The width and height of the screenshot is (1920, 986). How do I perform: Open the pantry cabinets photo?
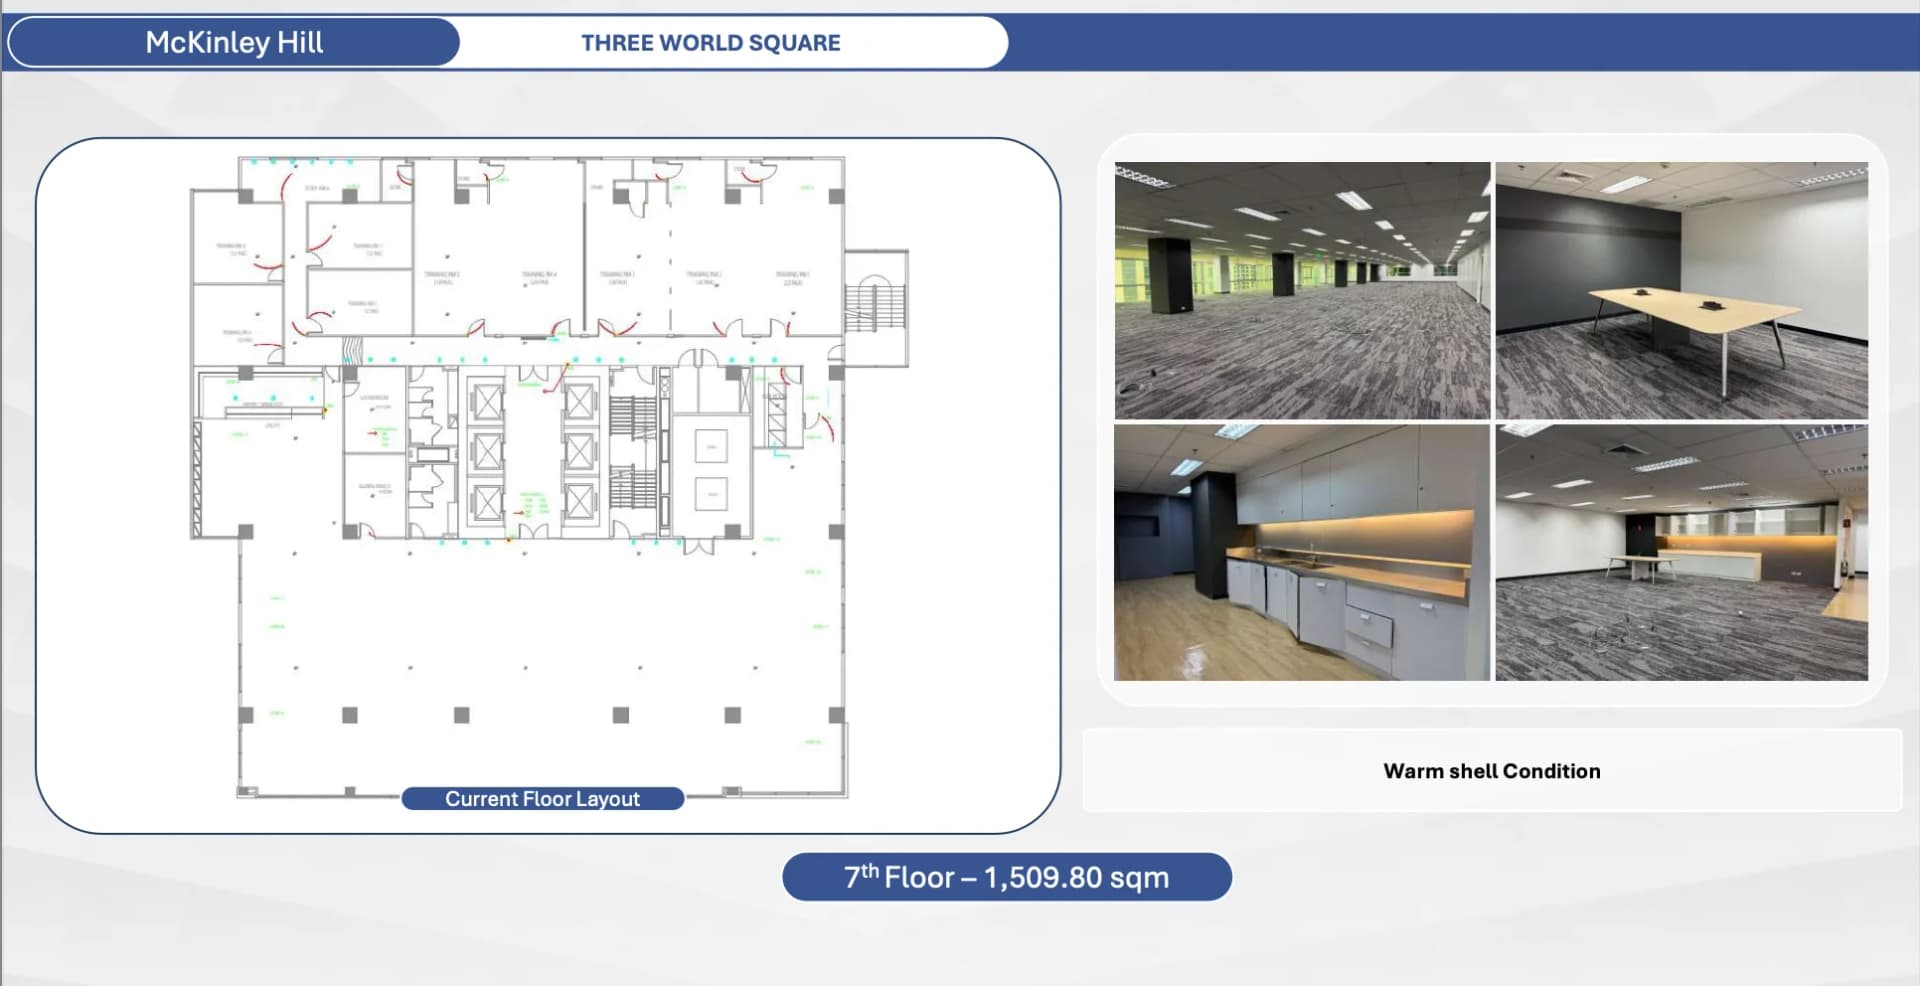[x=1302, y=552]
